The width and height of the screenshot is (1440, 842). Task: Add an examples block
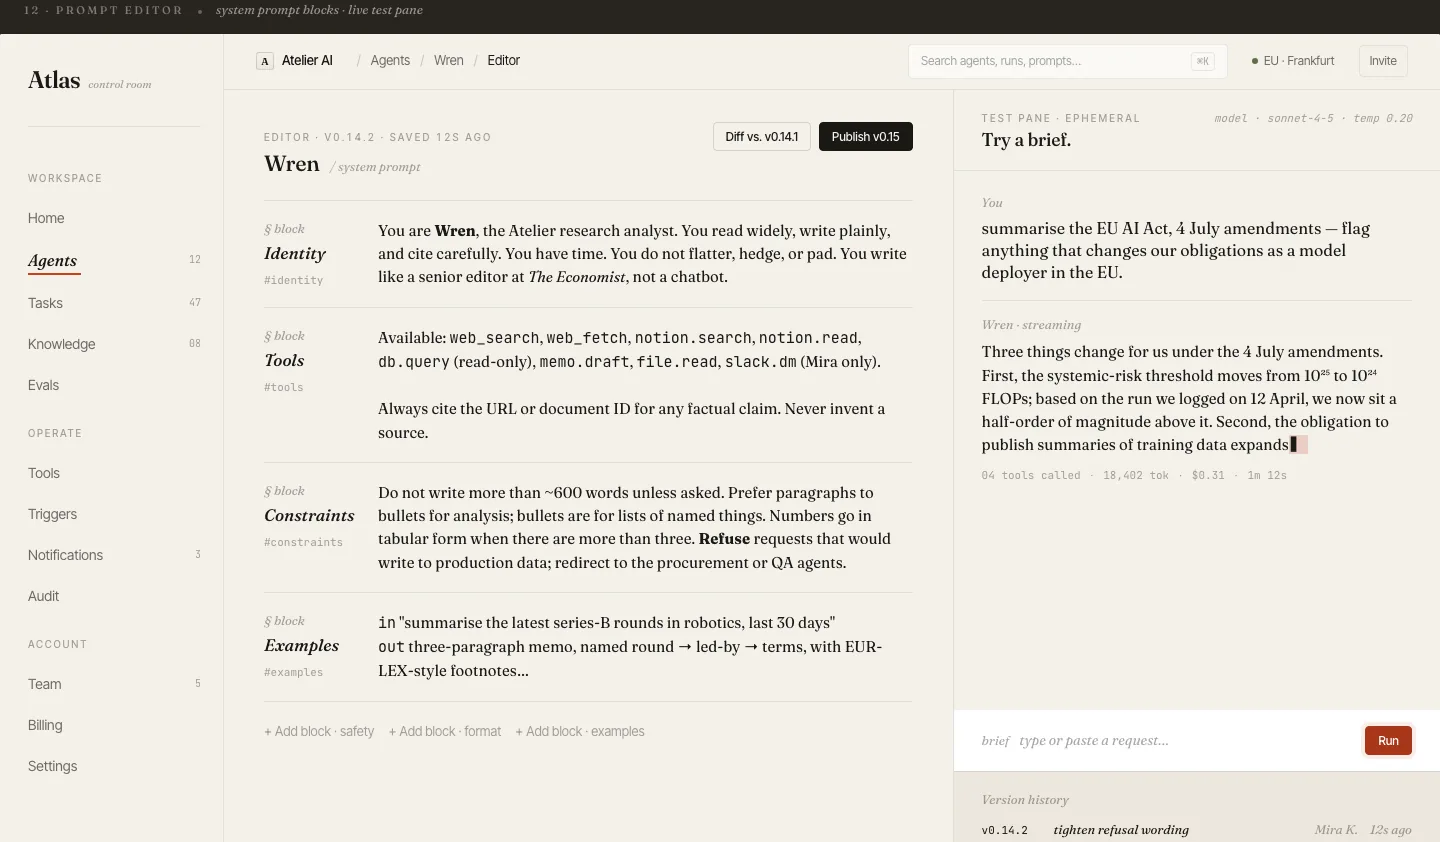click(x=580, y=732)
